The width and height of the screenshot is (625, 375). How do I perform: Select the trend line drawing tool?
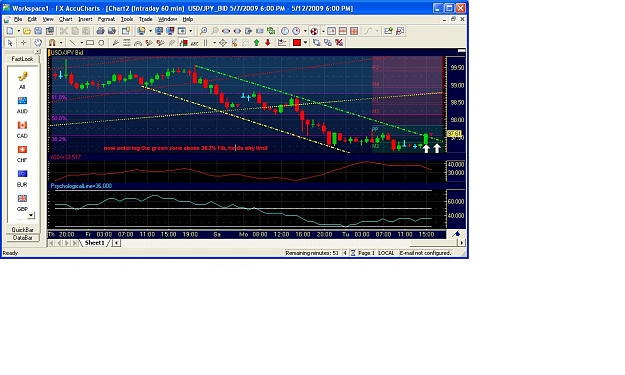pyautogui.click(x=72, y=43)
